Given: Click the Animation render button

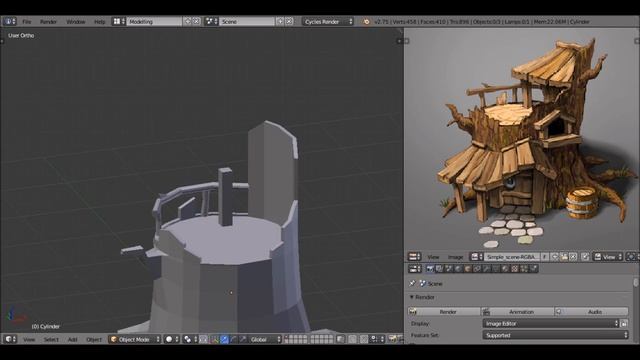Looking at the screenshot, I should click(518, 312).
